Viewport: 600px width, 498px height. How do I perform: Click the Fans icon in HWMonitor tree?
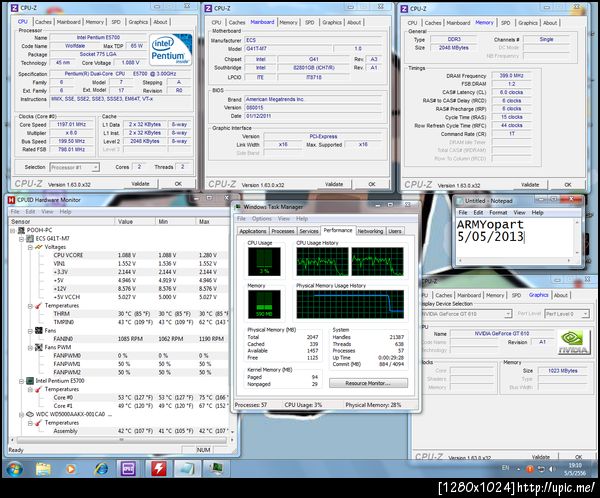click(39, 330)
